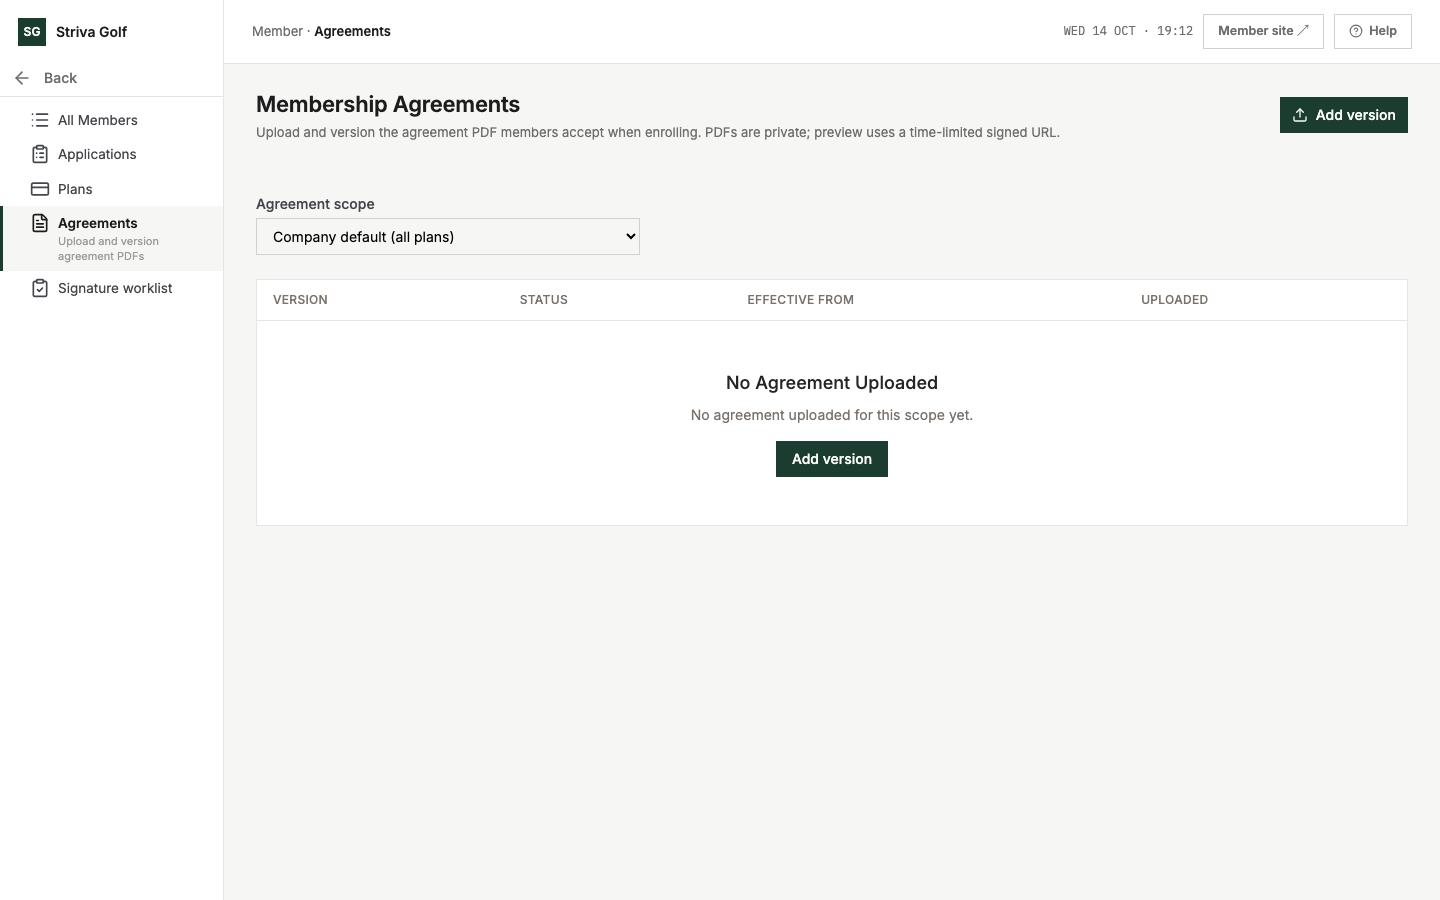The width and height of the screenshot is (1440, 900).
Task: Click the Membership Agreements heading
Action: click(388, 104)
